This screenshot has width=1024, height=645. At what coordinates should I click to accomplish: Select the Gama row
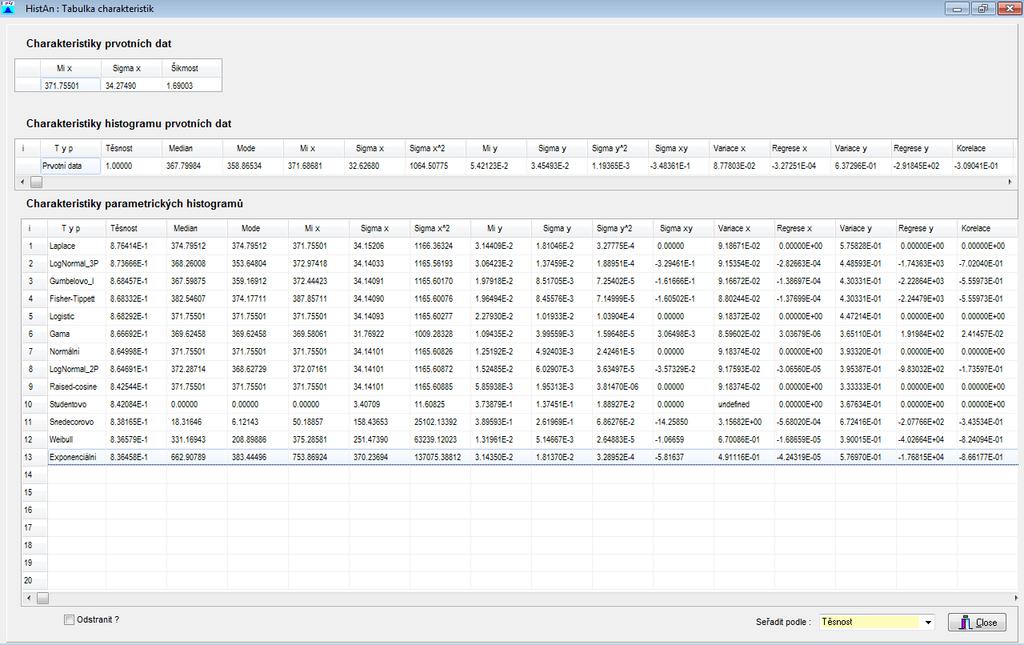tap(520, 334)
